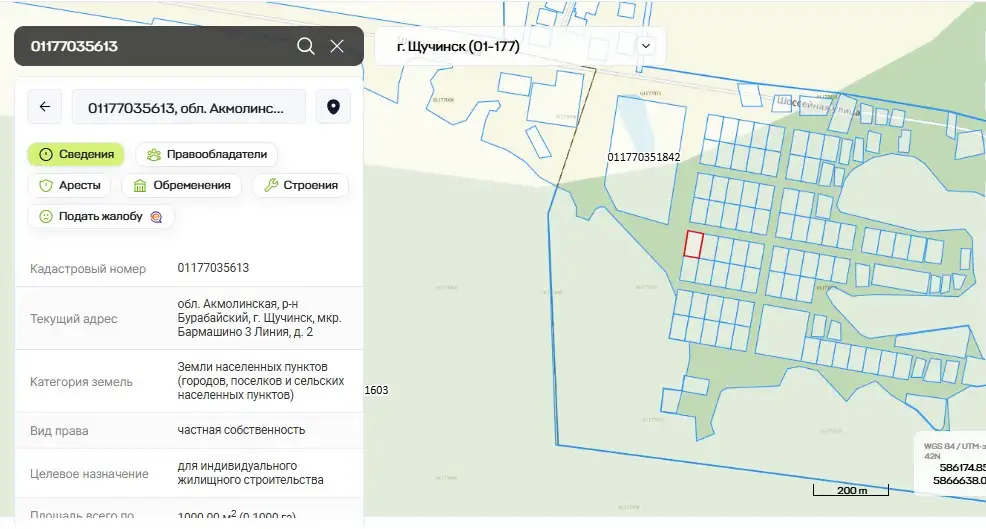Viewport: 986px width, 529px height.
Task: Click the Целевое назначение row value
Action: [250, 473]
